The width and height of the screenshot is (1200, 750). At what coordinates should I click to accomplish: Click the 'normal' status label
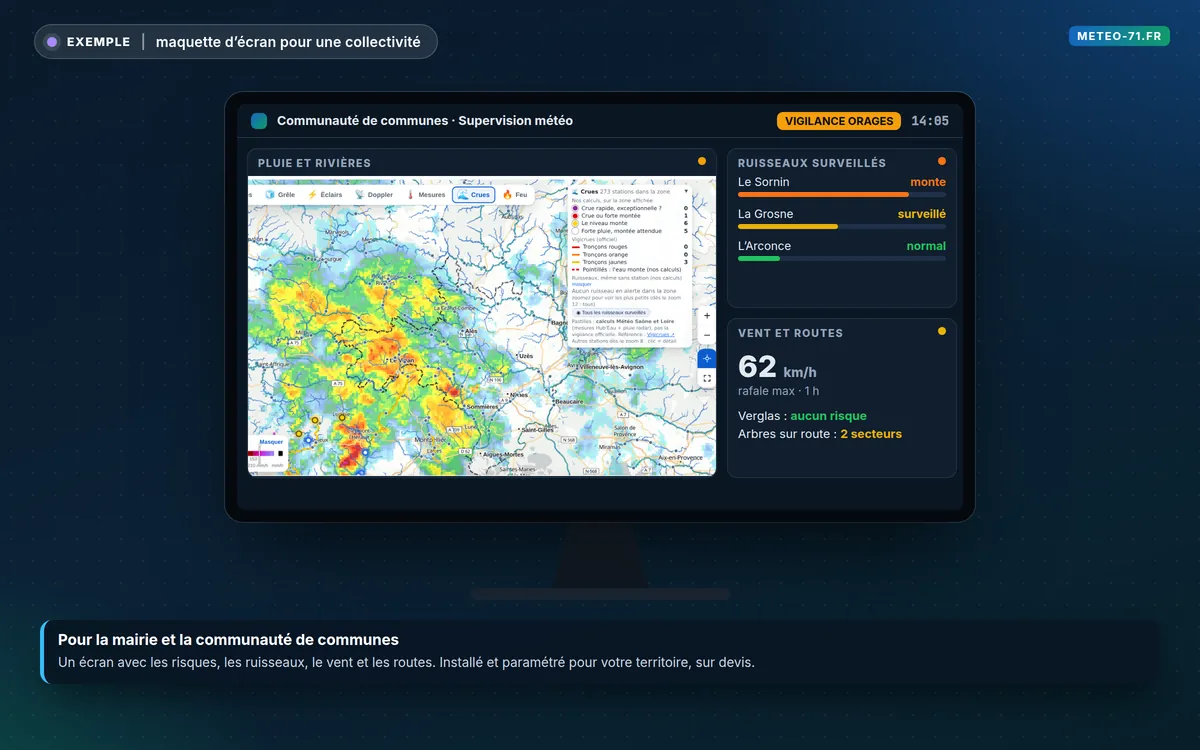pos(926,246)
